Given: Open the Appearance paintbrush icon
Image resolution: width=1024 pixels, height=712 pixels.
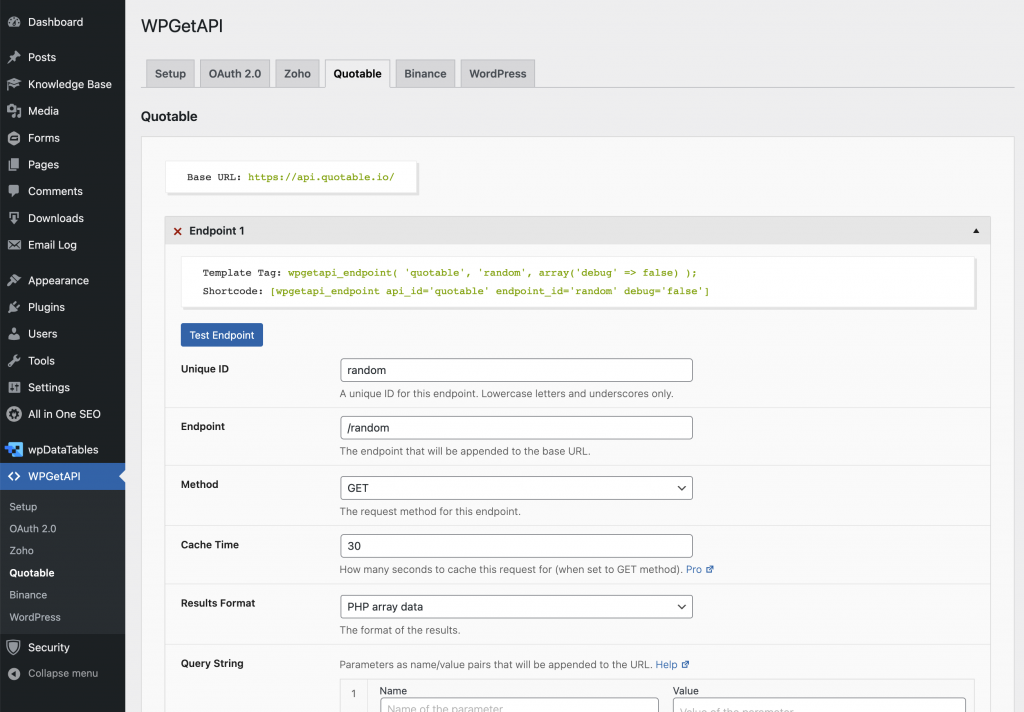Looking at the screenshot, I should pyautogui.click(x=14, y=280).
